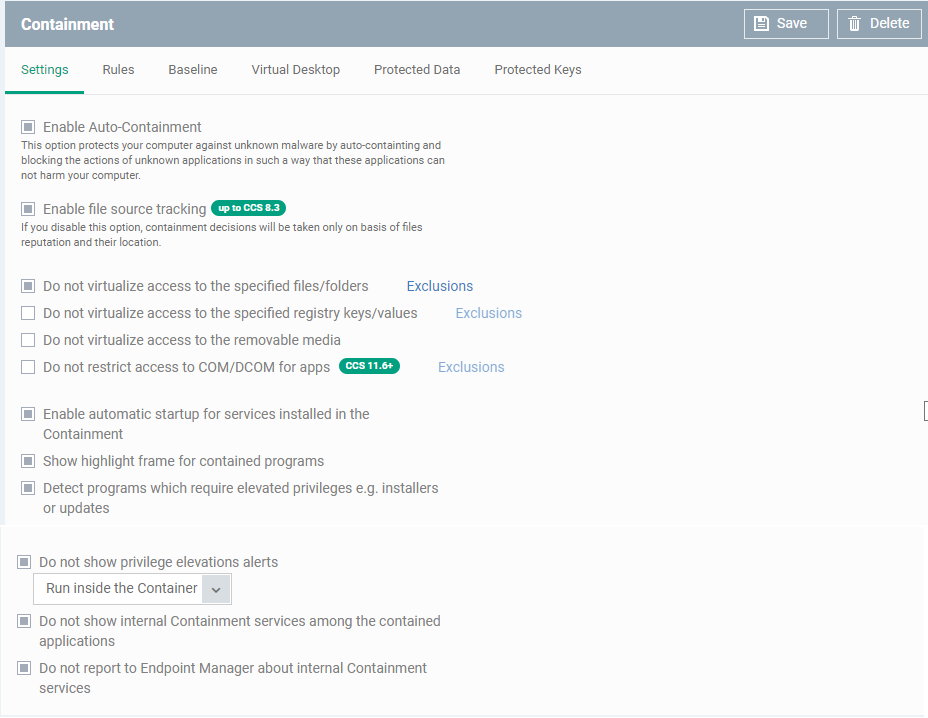Image resolution: width=928 pixels, height=718 pixels.
Task: Click the 'up to CCS 8.3' badge
Action: point(249,208)
